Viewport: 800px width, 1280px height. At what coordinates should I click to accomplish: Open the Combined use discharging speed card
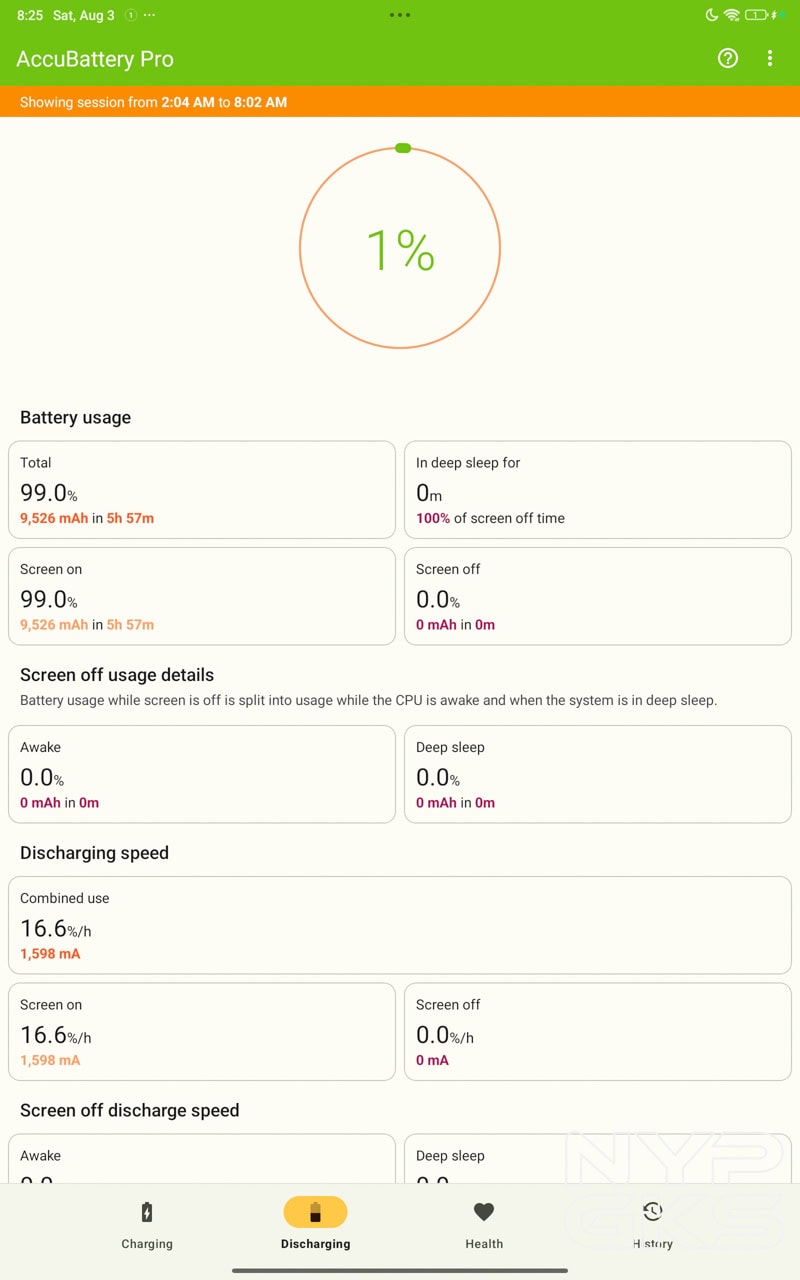coord(400,925)
